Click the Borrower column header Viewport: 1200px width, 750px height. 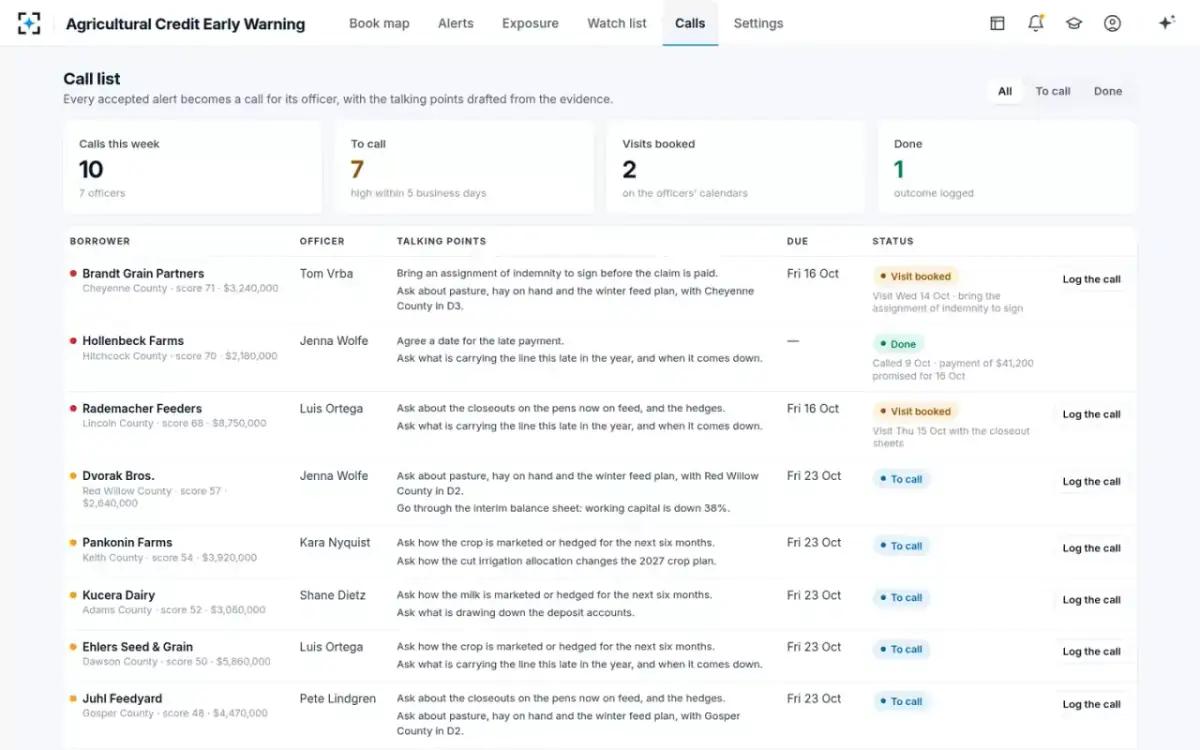(x=100, y=241)
